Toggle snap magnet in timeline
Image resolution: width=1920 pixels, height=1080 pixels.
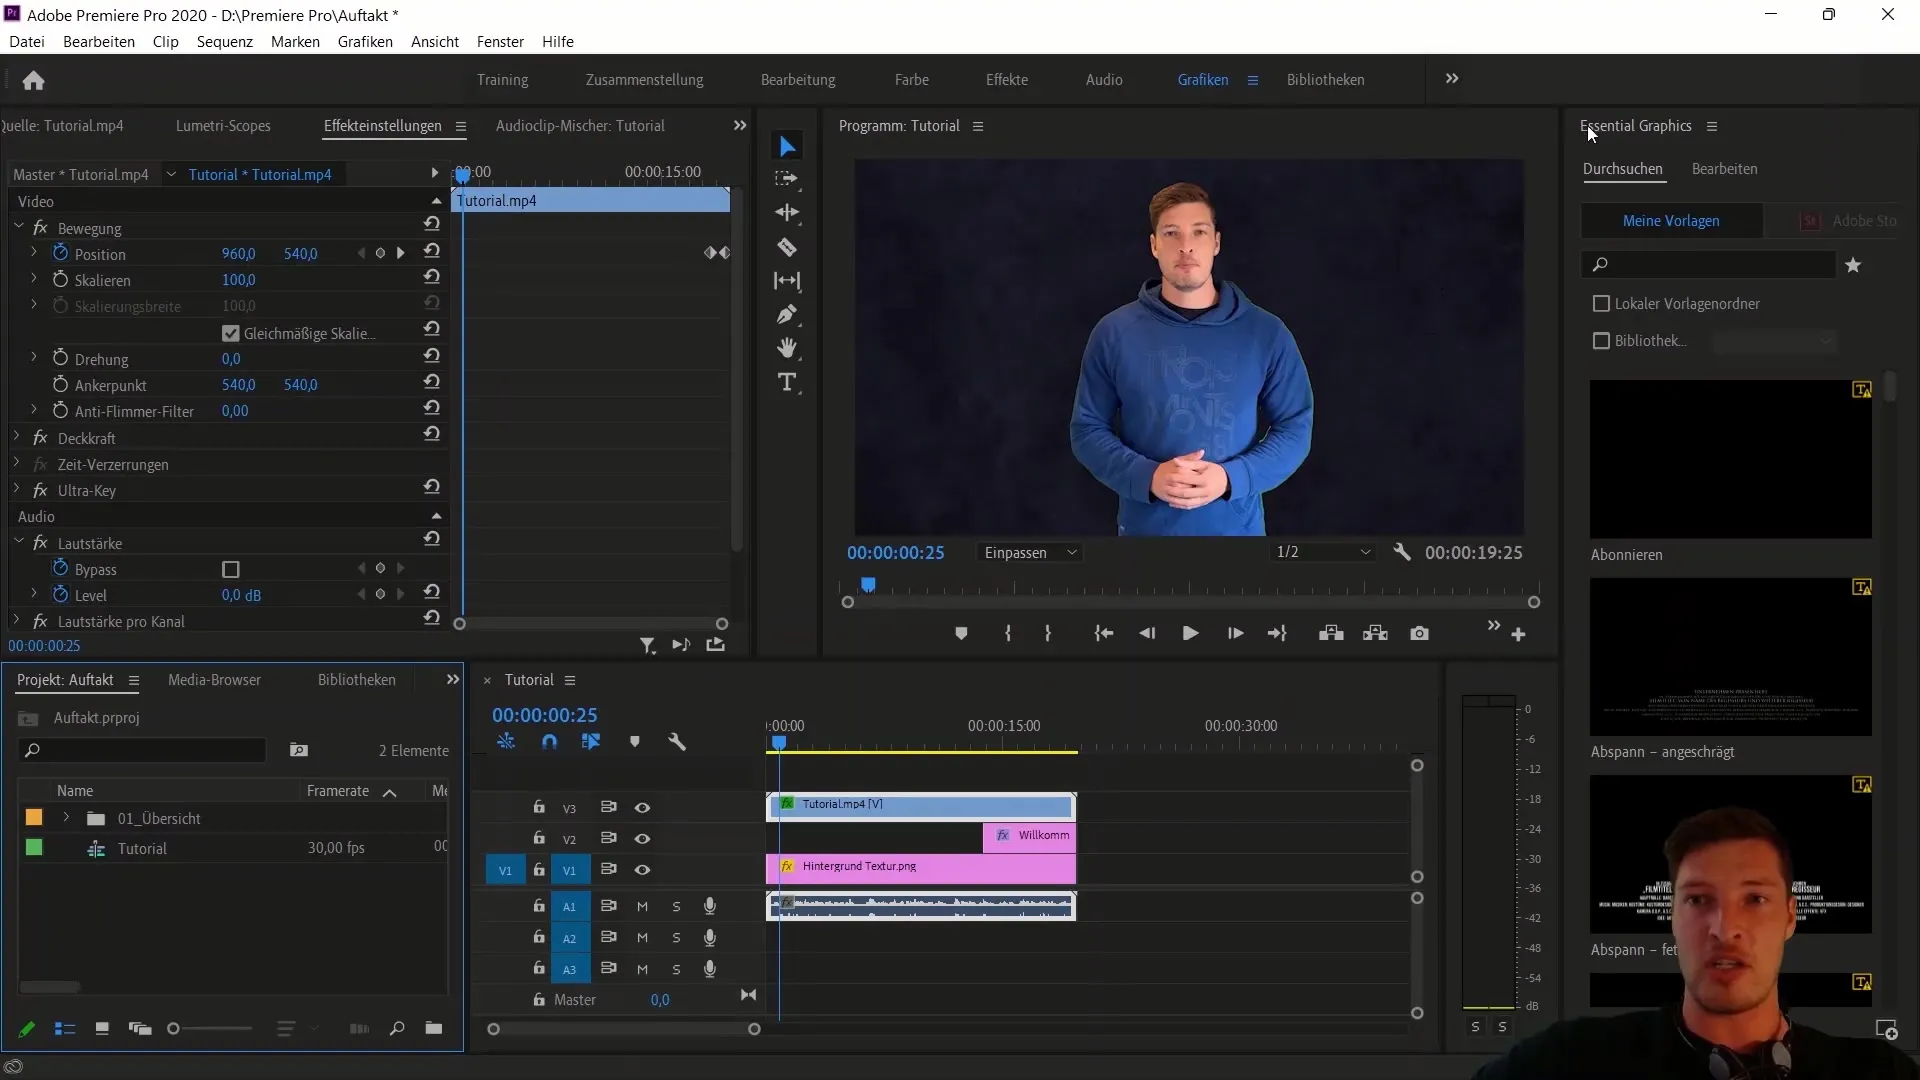point(549,742)
